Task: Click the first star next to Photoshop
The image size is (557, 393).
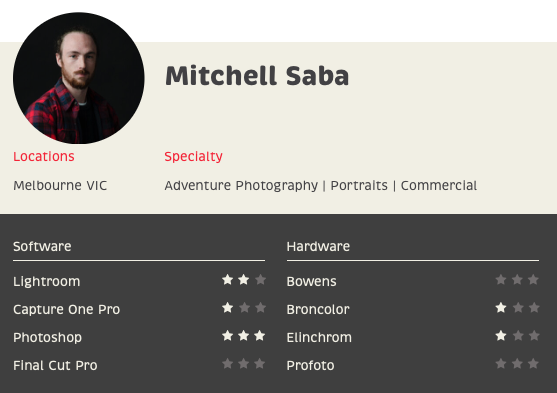Action: (x=227, y=335)
